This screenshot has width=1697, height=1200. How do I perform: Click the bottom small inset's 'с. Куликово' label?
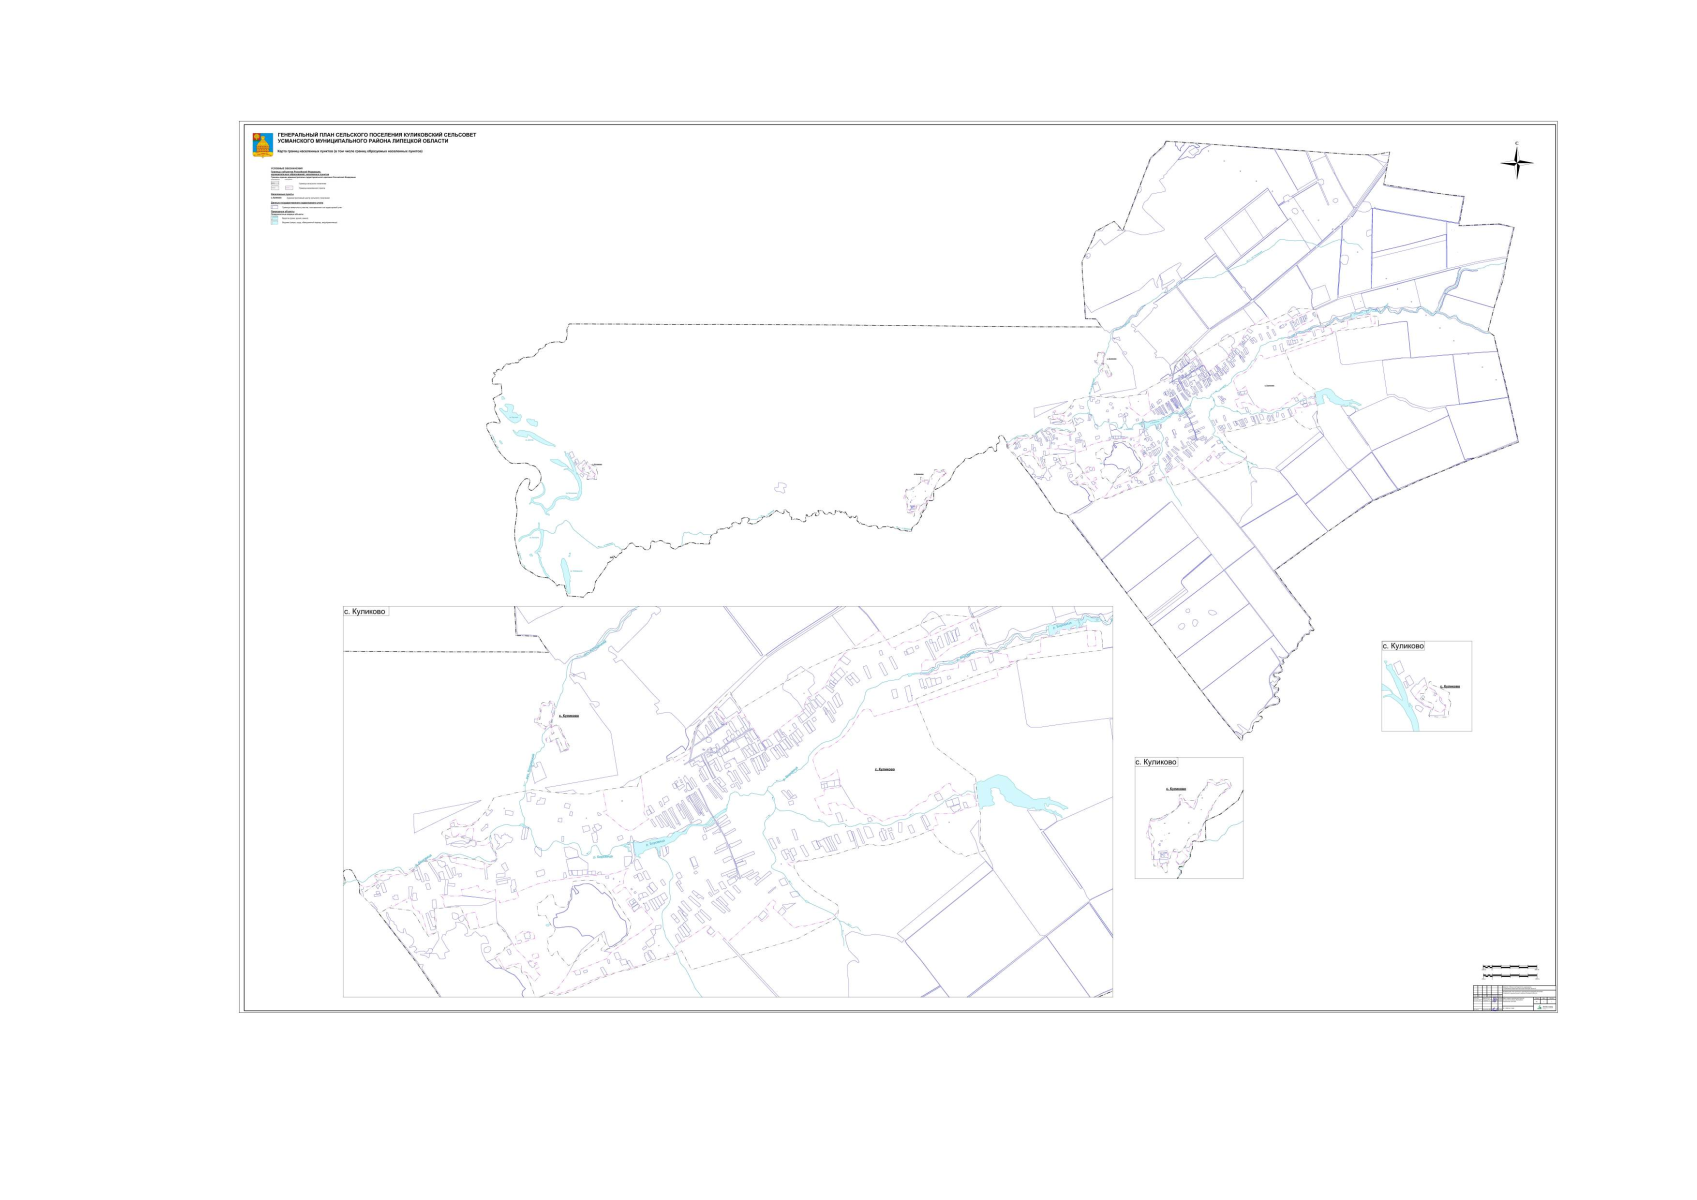tap(1156, 762)
